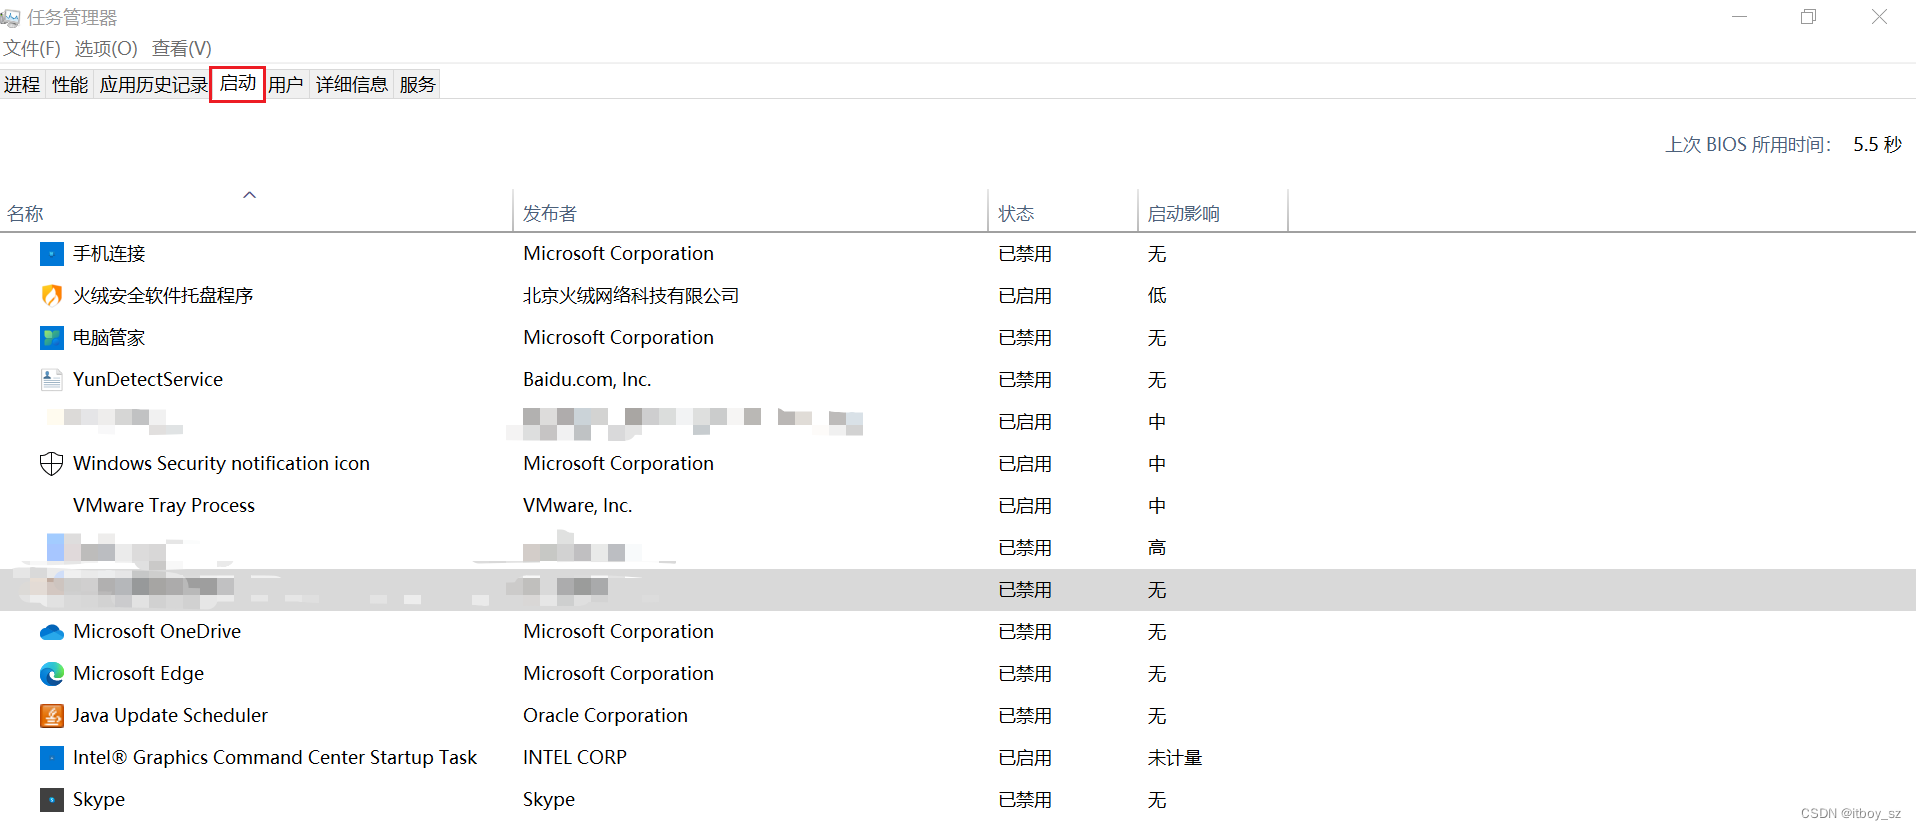Select the 火绒安全软件托盘程序 row
Image resolution: width=1916 pixels, height=830 pixels.
pyautogui.click(x=958, y=296)
